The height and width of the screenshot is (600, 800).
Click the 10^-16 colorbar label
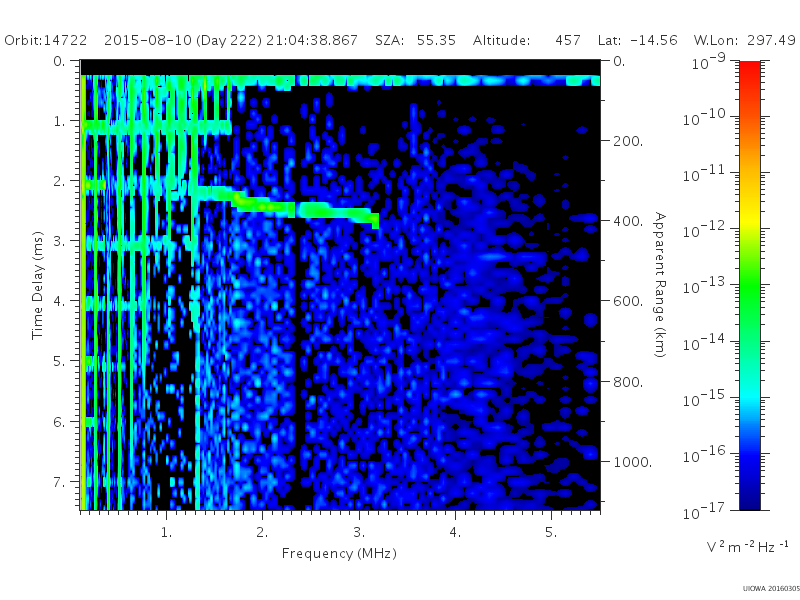coord(704,454)
